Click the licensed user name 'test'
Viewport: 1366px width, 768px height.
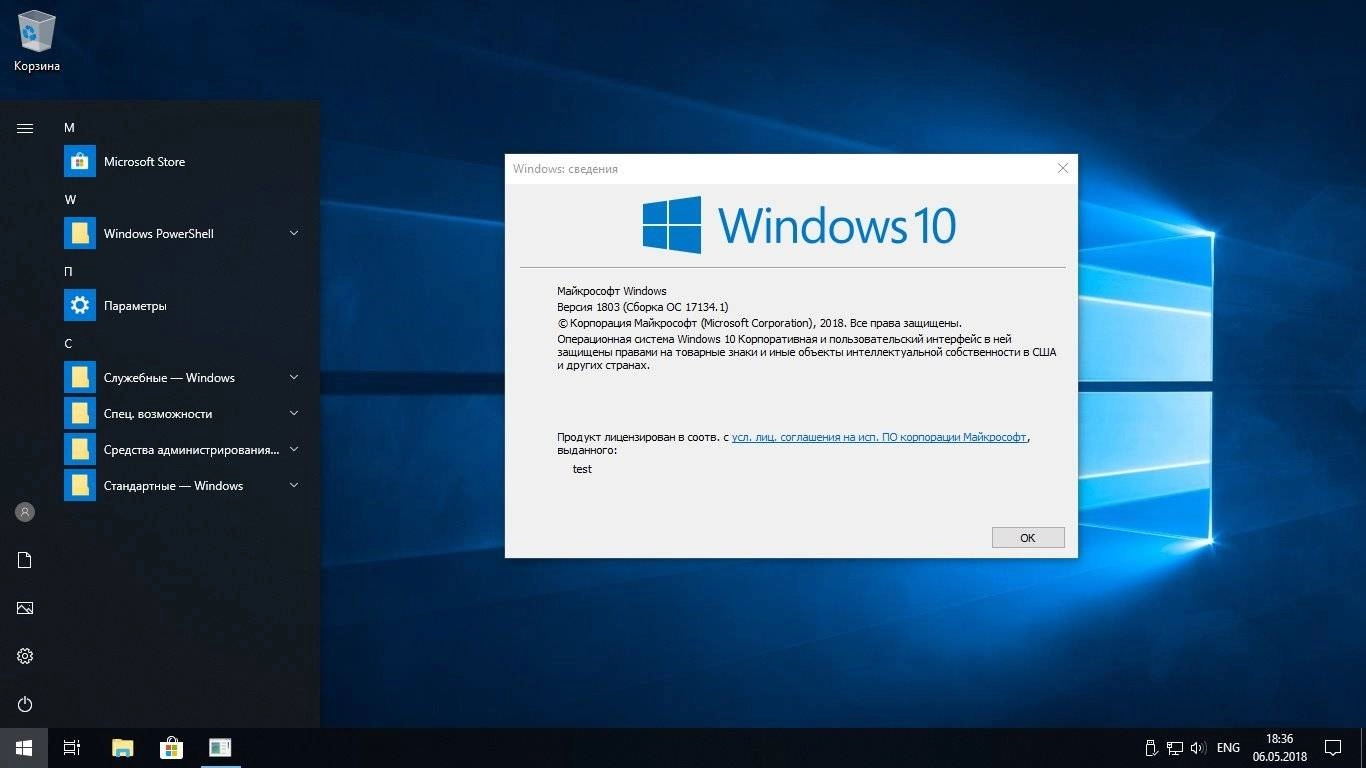582,469
